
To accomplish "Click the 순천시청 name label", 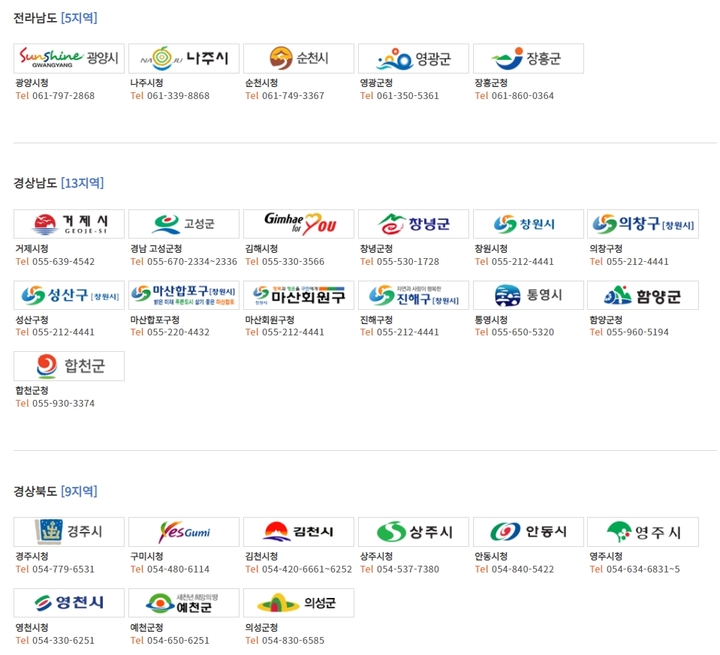I will [261, 83].
